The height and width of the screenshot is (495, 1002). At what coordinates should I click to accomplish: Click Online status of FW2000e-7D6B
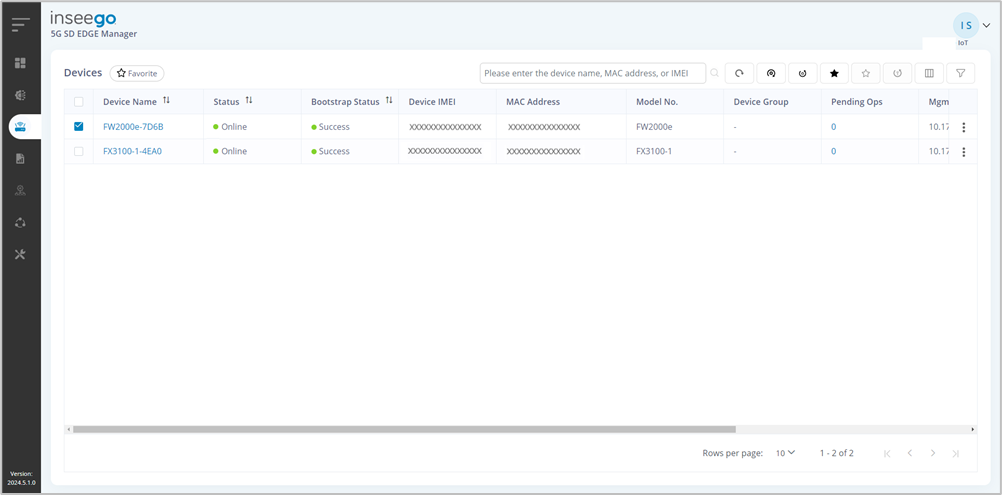pyautogui.click(x=230, y=126)
